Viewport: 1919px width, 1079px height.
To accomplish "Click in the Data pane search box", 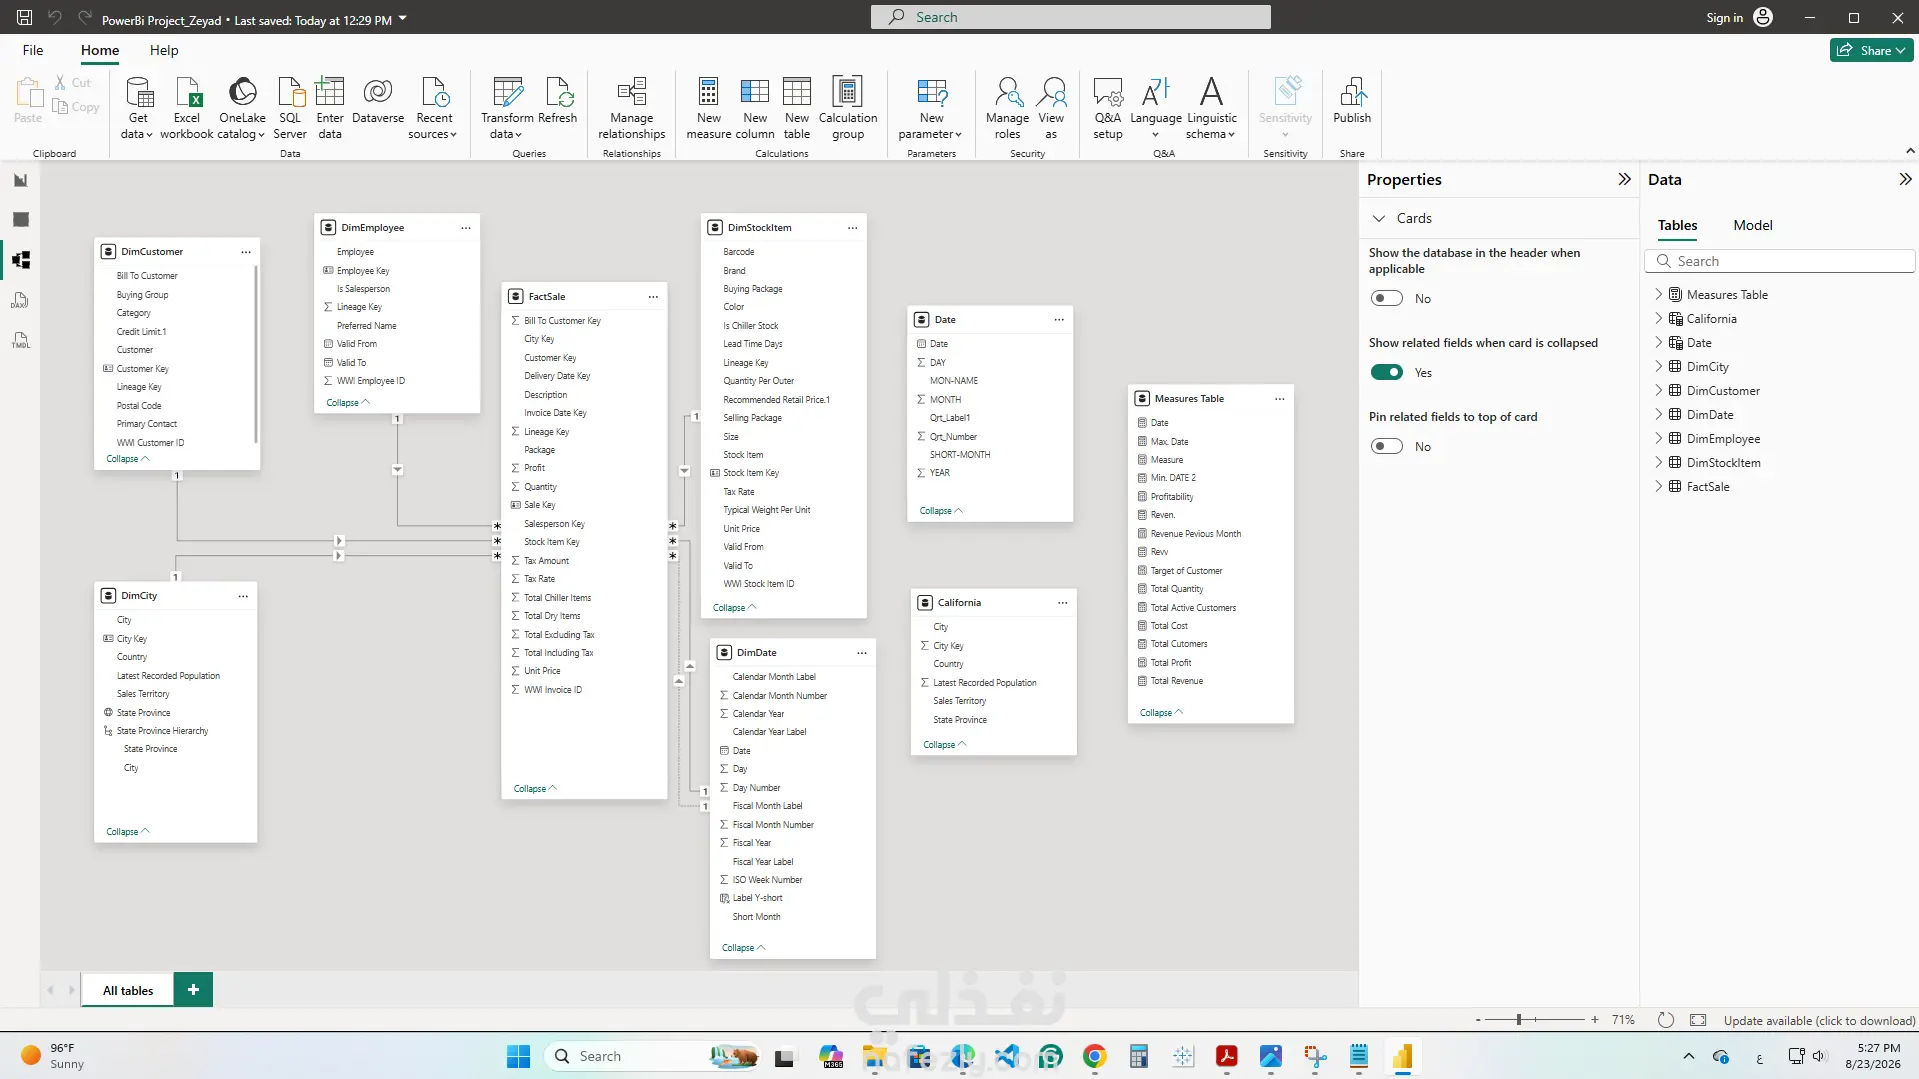I will pos(1780,261).
